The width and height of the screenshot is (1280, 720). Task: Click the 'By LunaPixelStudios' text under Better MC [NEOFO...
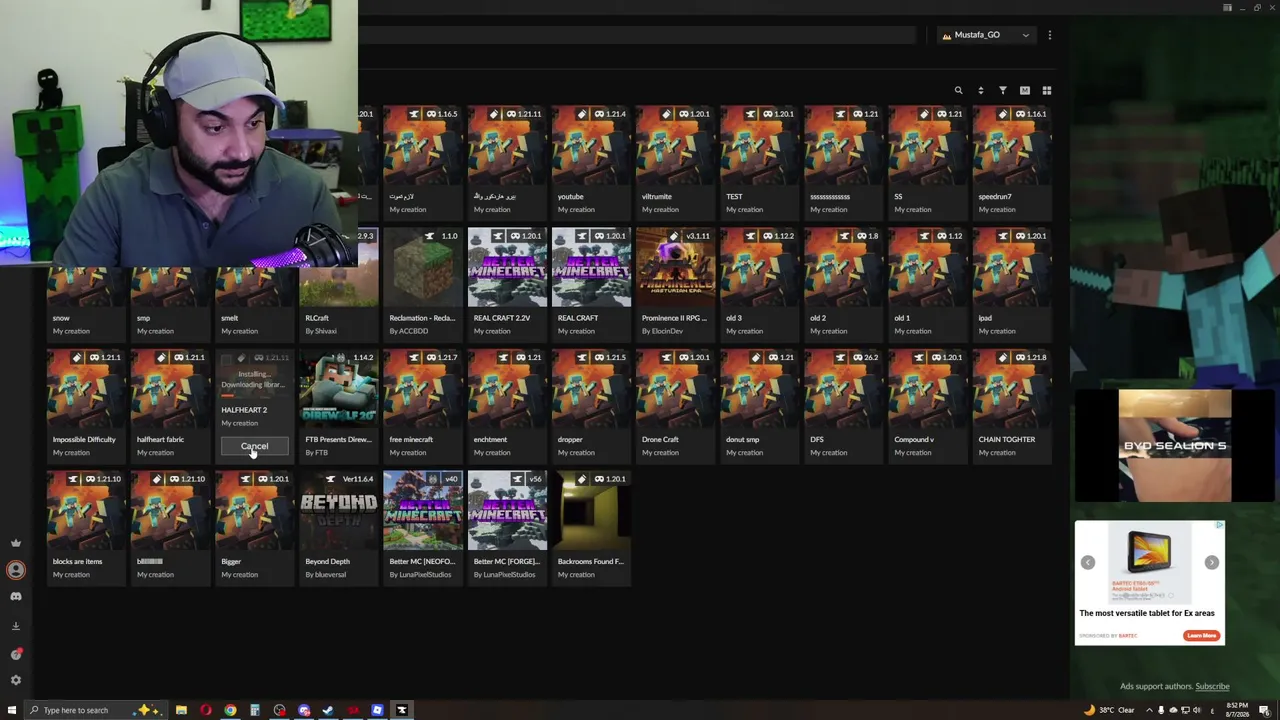pyautogui.click(x=420, y=575)
